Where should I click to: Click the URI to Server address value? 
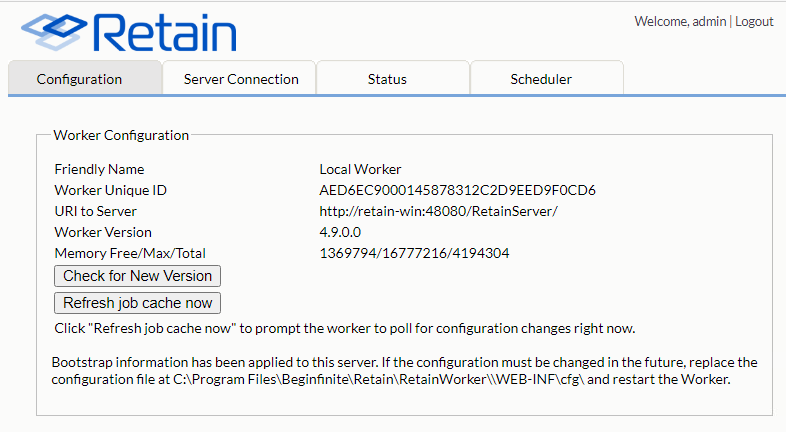click(438, 211)
